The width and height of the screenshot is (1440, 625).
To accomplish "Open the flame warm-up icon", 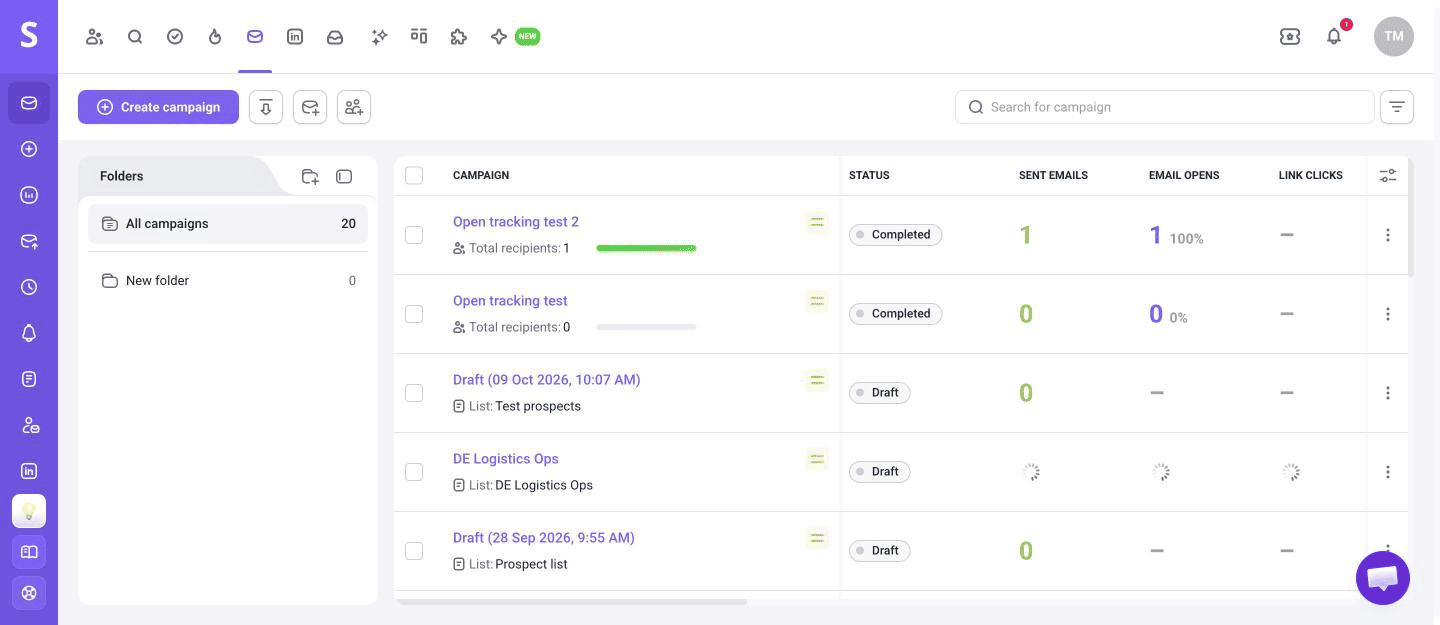I will coord(215,37).
